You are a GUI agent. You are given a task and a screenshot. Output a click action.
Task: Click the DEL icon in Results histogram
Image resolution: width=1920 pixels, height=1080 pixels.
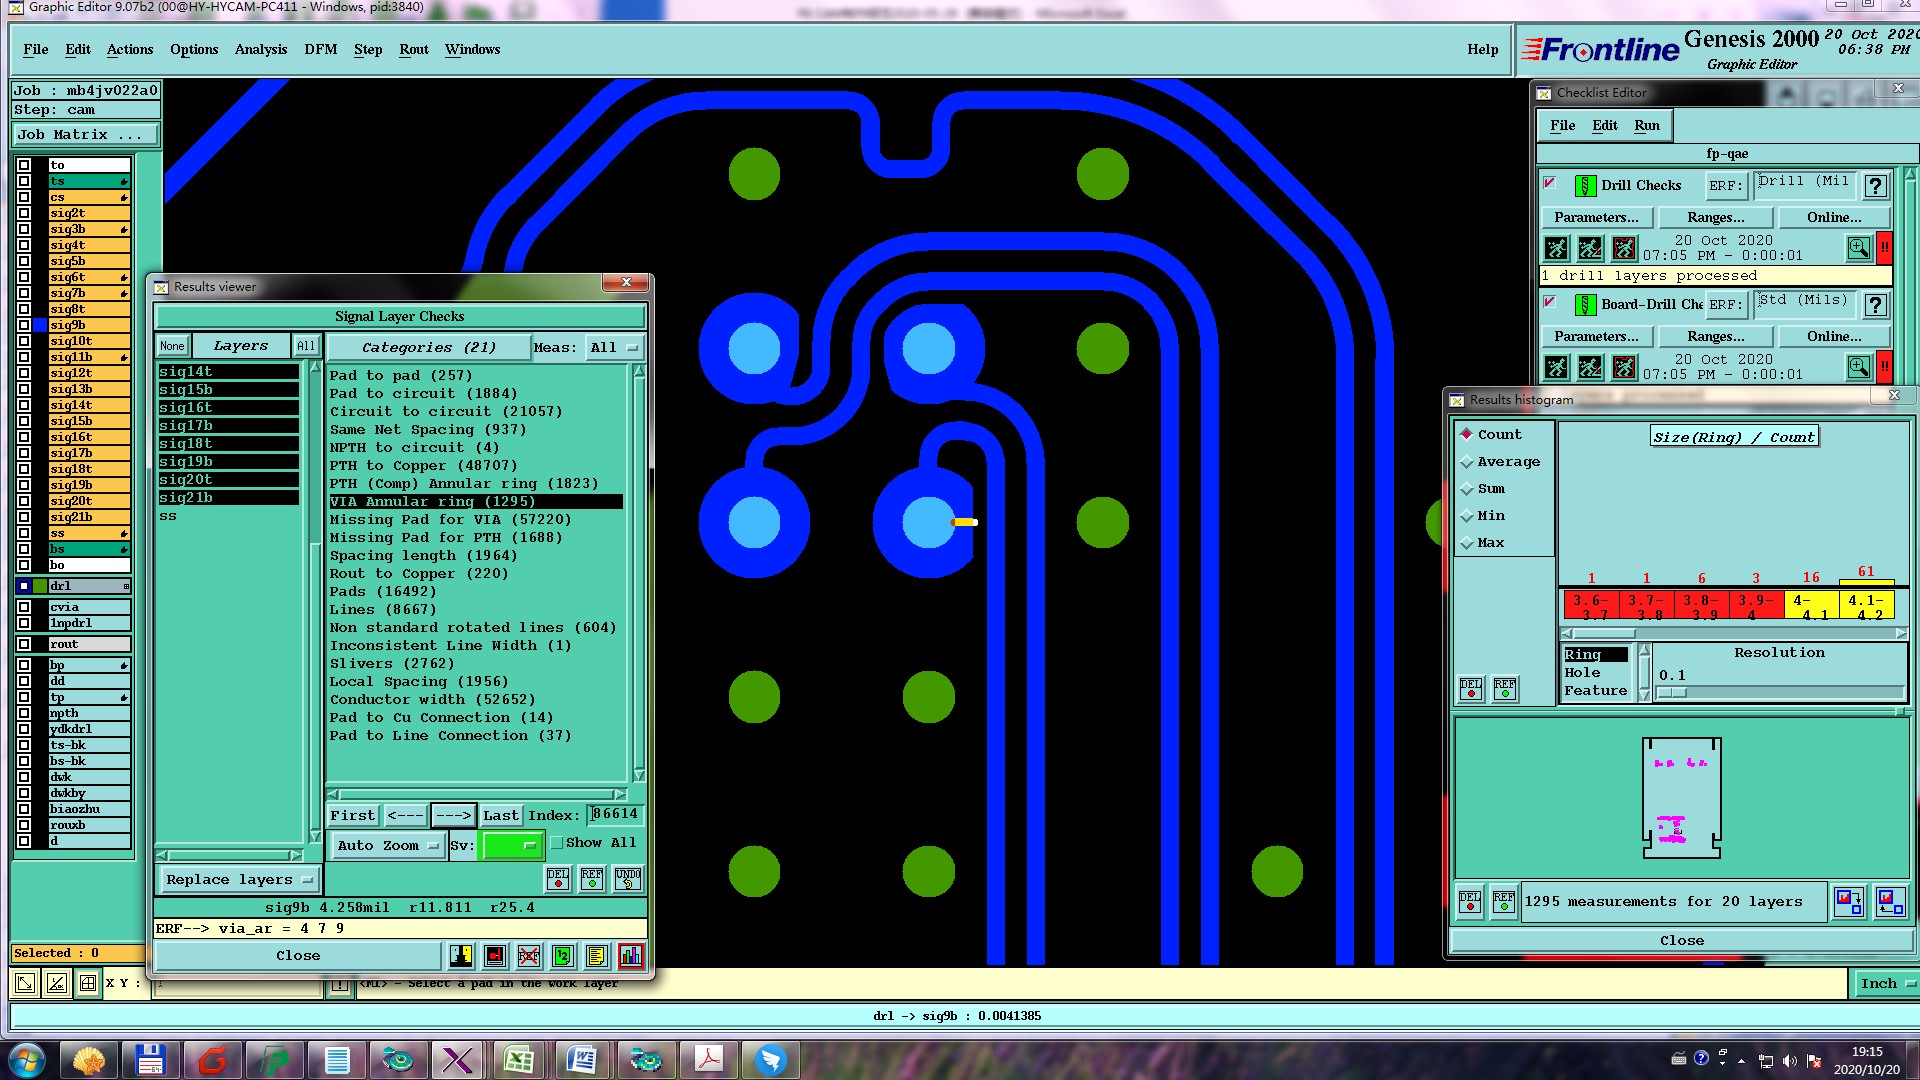pos(1470,901)
